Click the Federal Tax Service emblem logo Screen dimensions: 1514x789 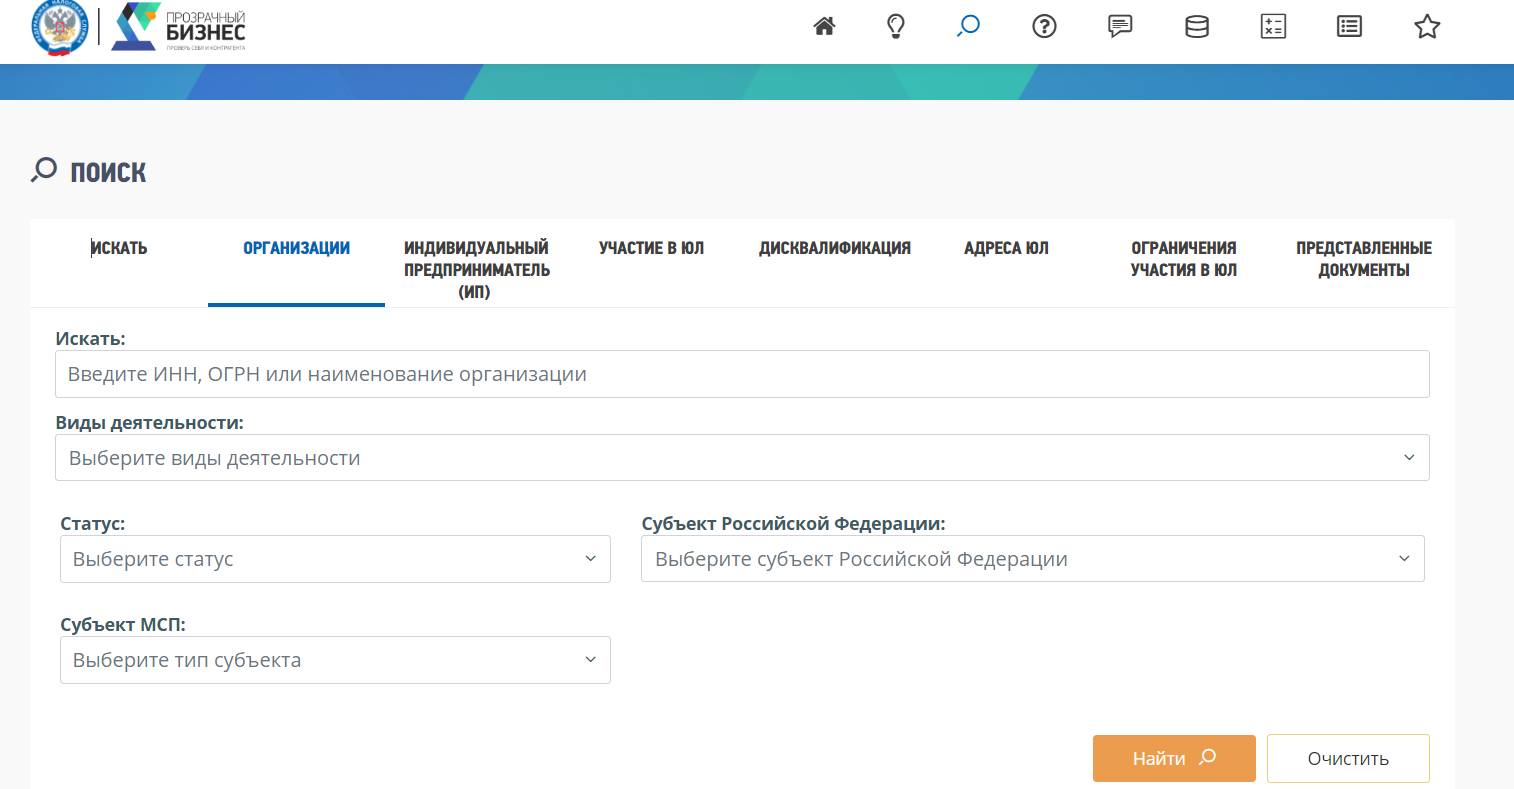point(60,29)
